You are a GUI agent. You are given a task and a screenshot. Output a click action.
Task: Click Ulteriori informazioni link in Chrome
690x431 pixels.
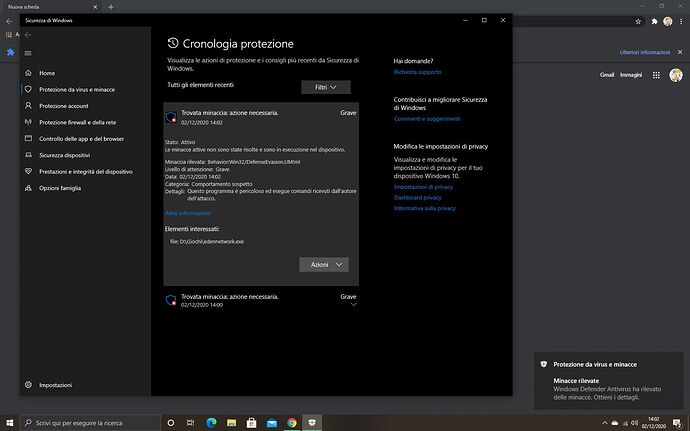[645, 52]
